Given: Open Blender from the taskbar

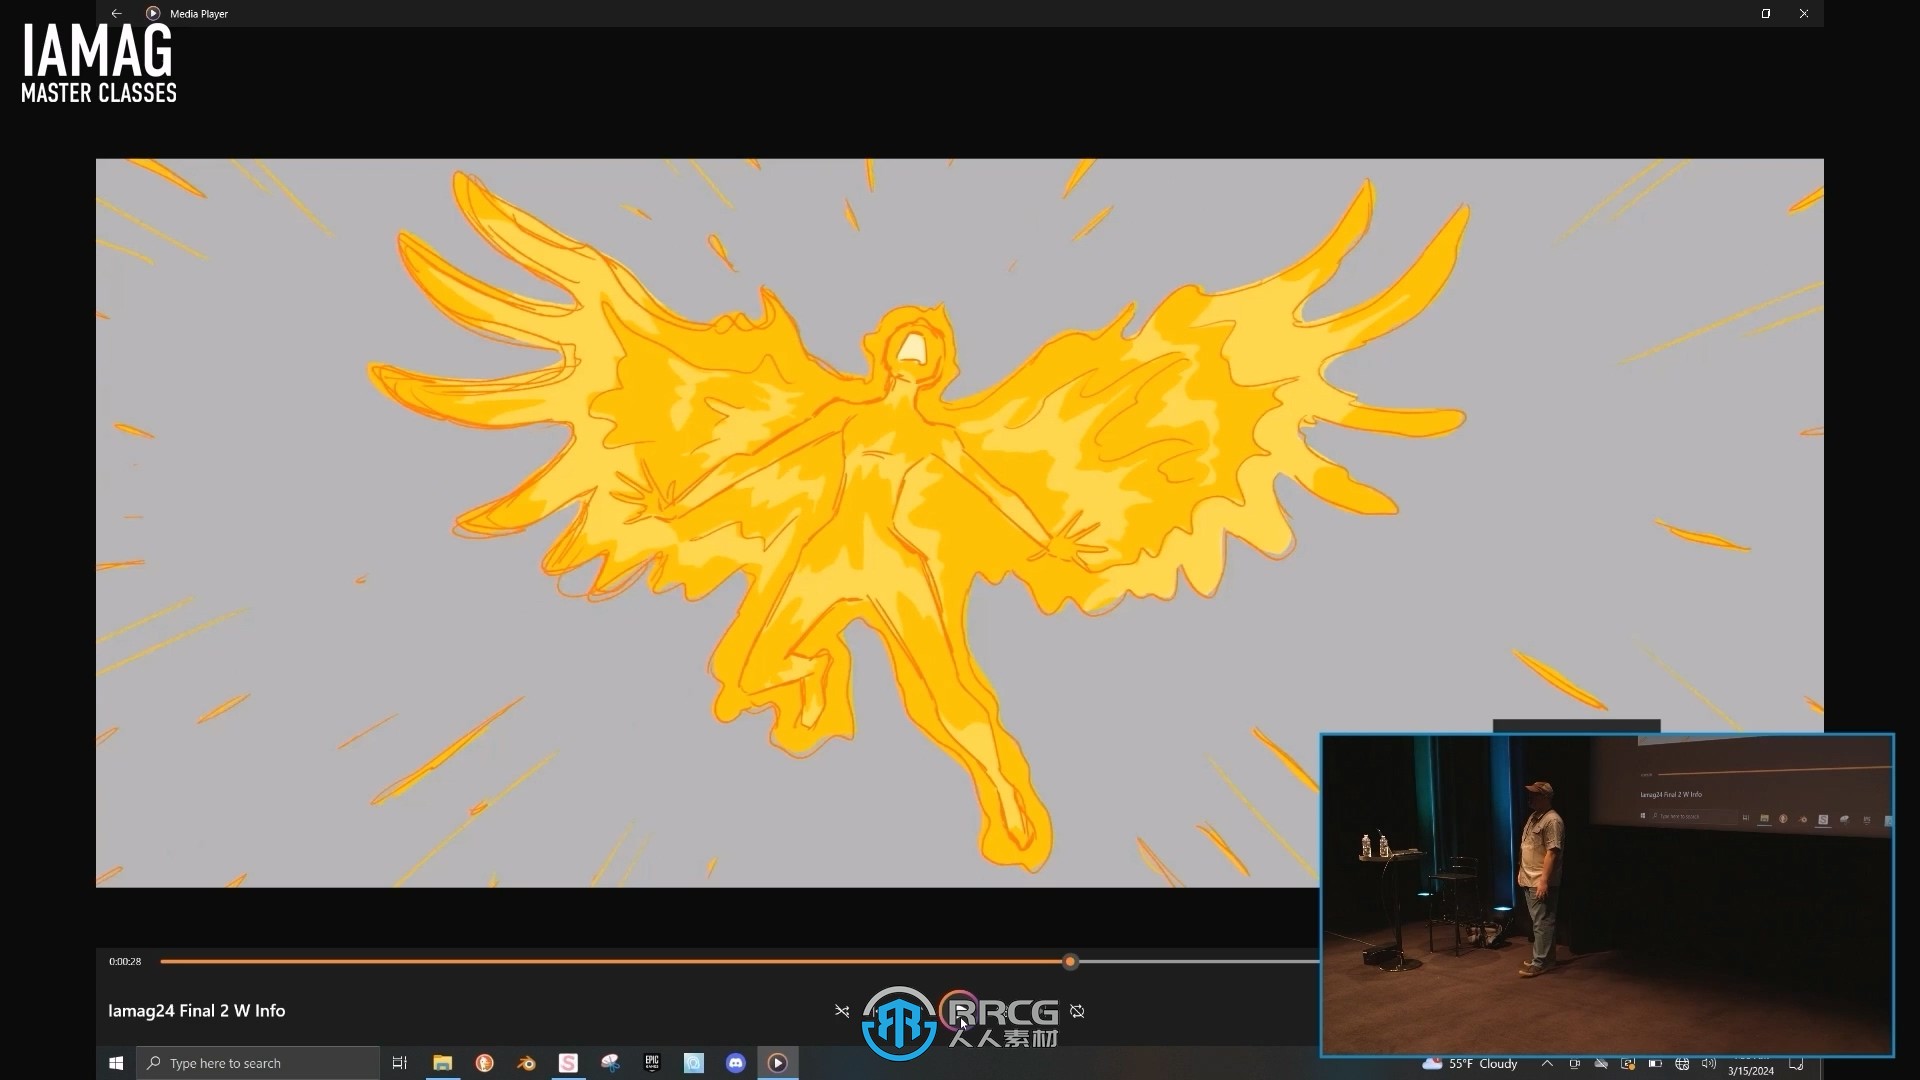Looking at the screenshot, I should [x=526, y=1063].
